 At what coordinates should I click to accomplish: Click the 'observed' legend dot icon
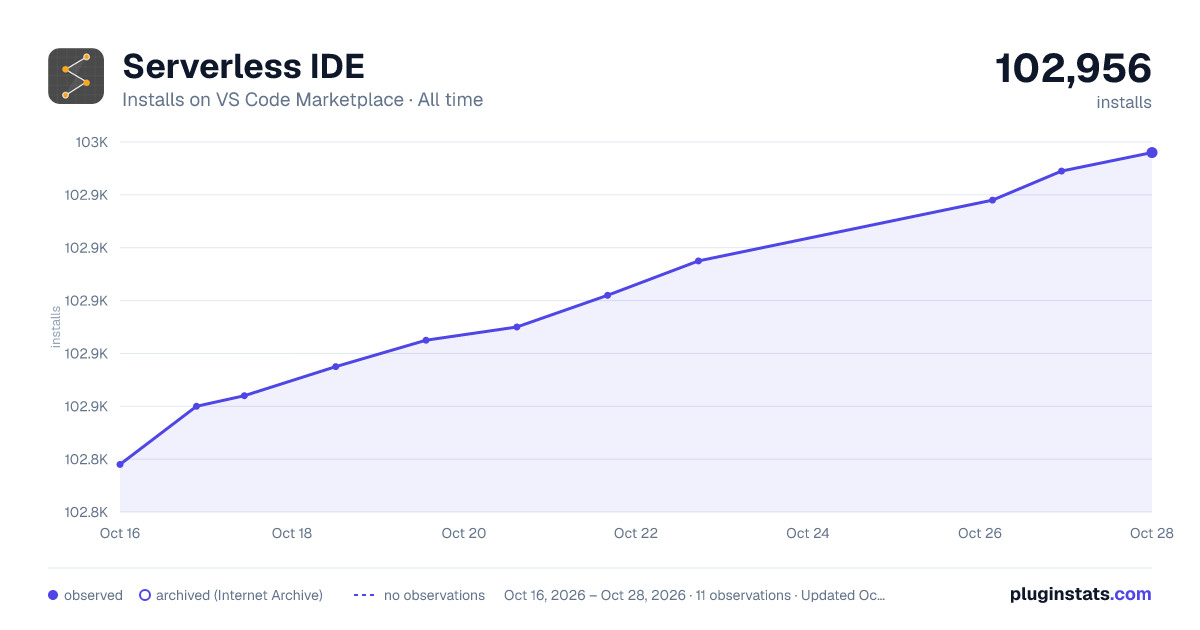point(53,595)
